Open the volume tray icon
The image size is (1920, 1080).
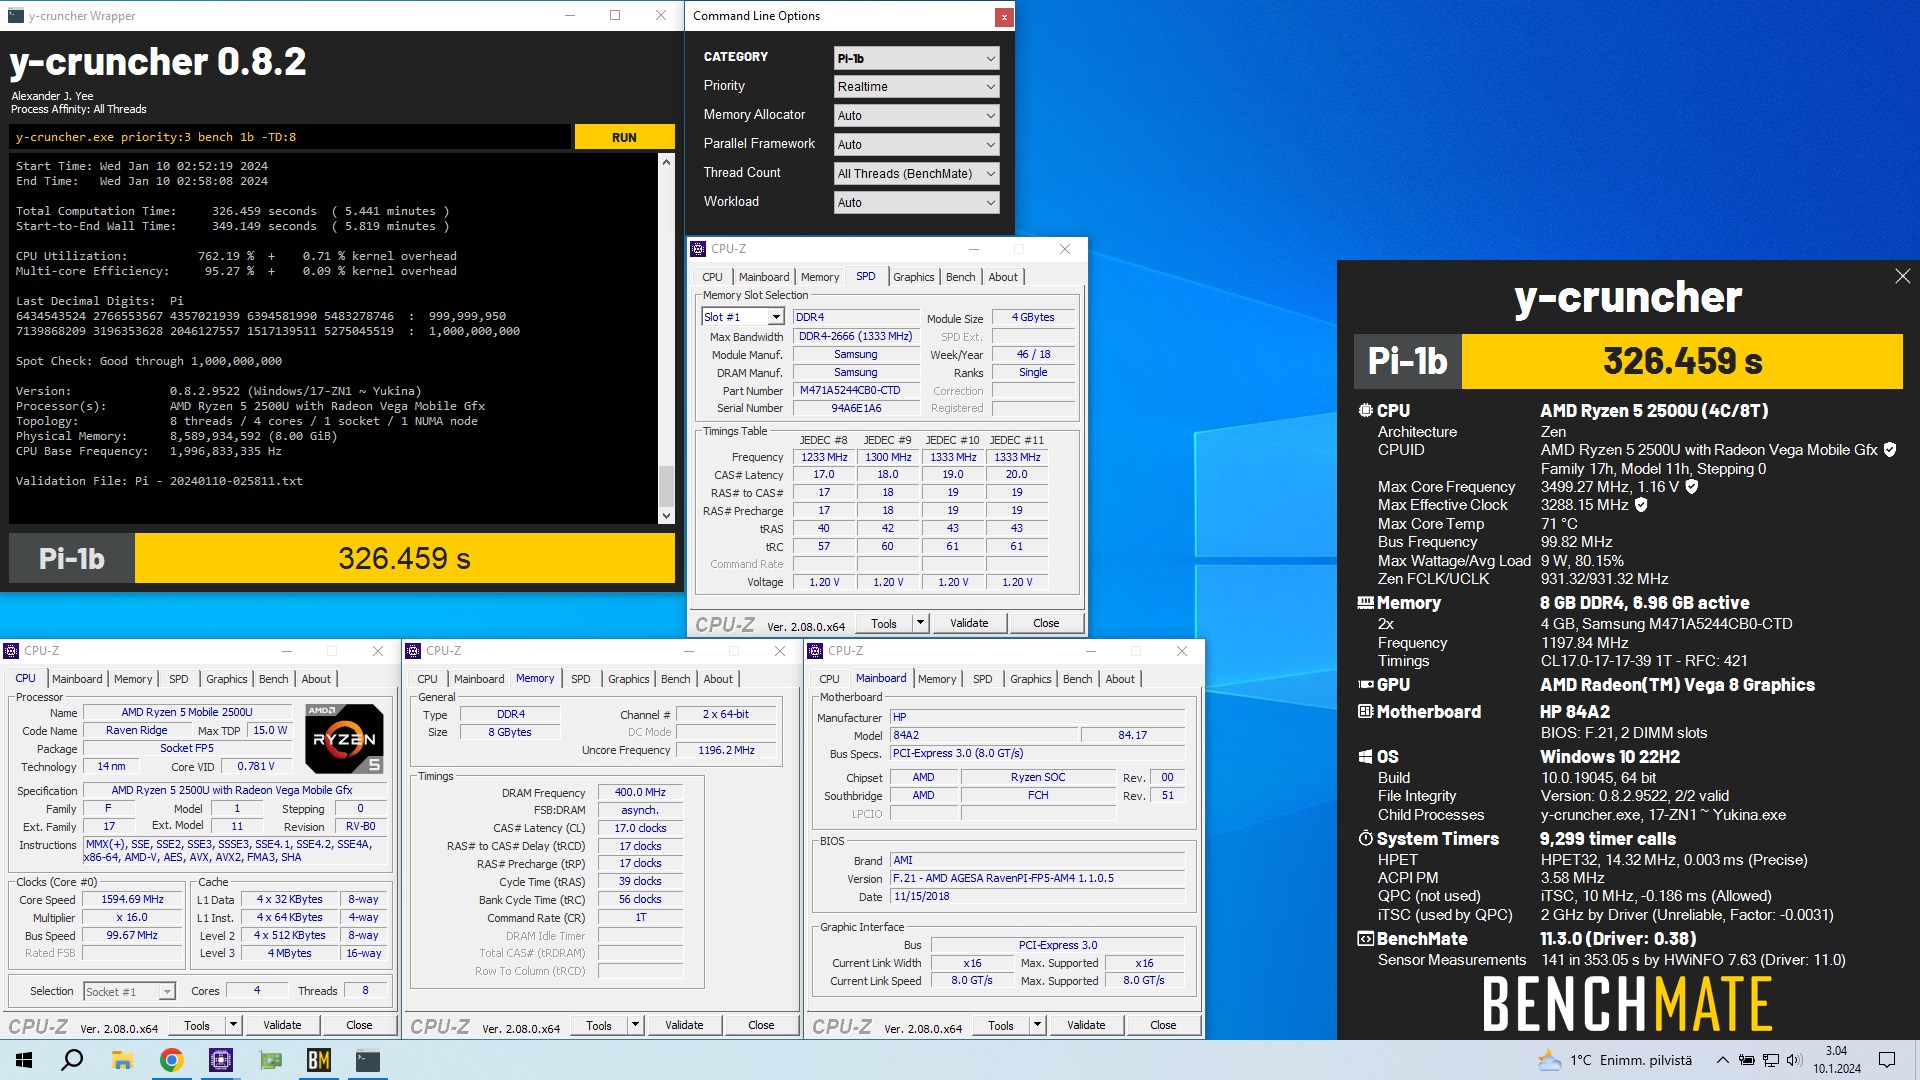coord(1794,1060)
